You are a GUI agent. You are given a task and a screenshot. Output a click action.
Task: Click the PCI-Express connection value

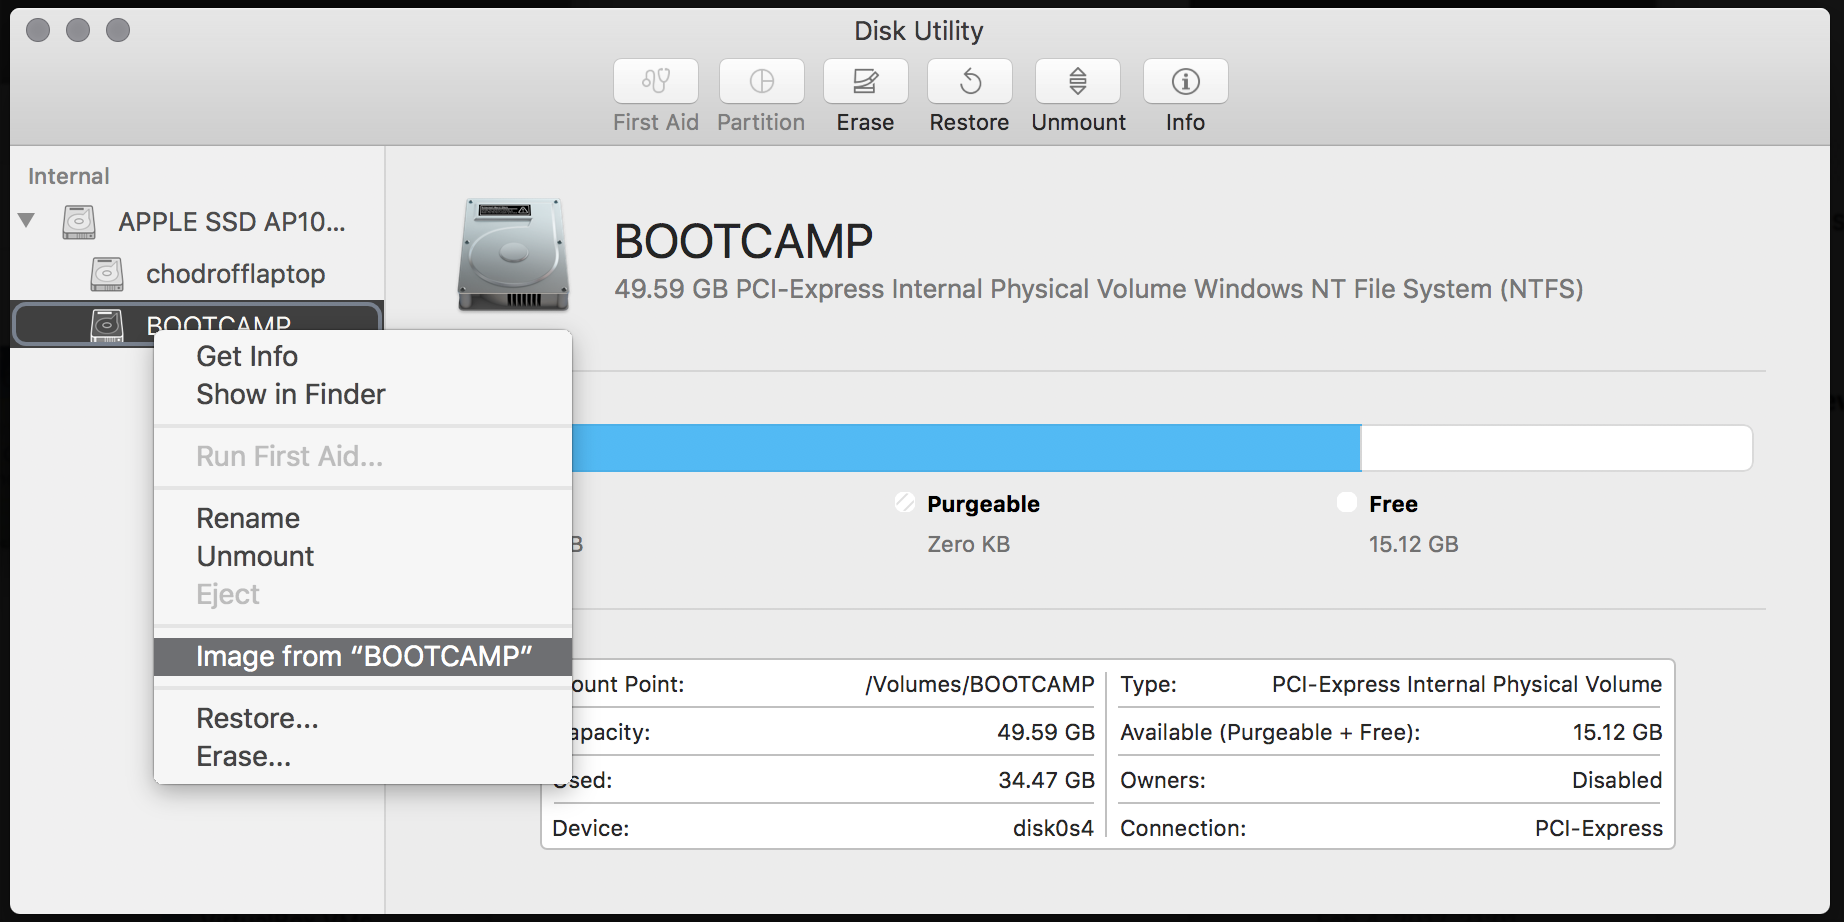point(1599,828)
